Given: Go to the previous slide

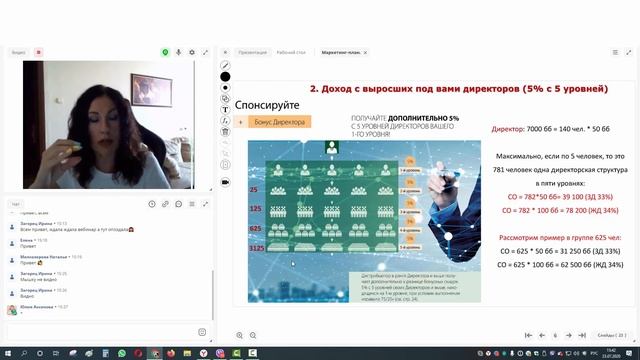Looking at the screenshot, I should point(542,335).
